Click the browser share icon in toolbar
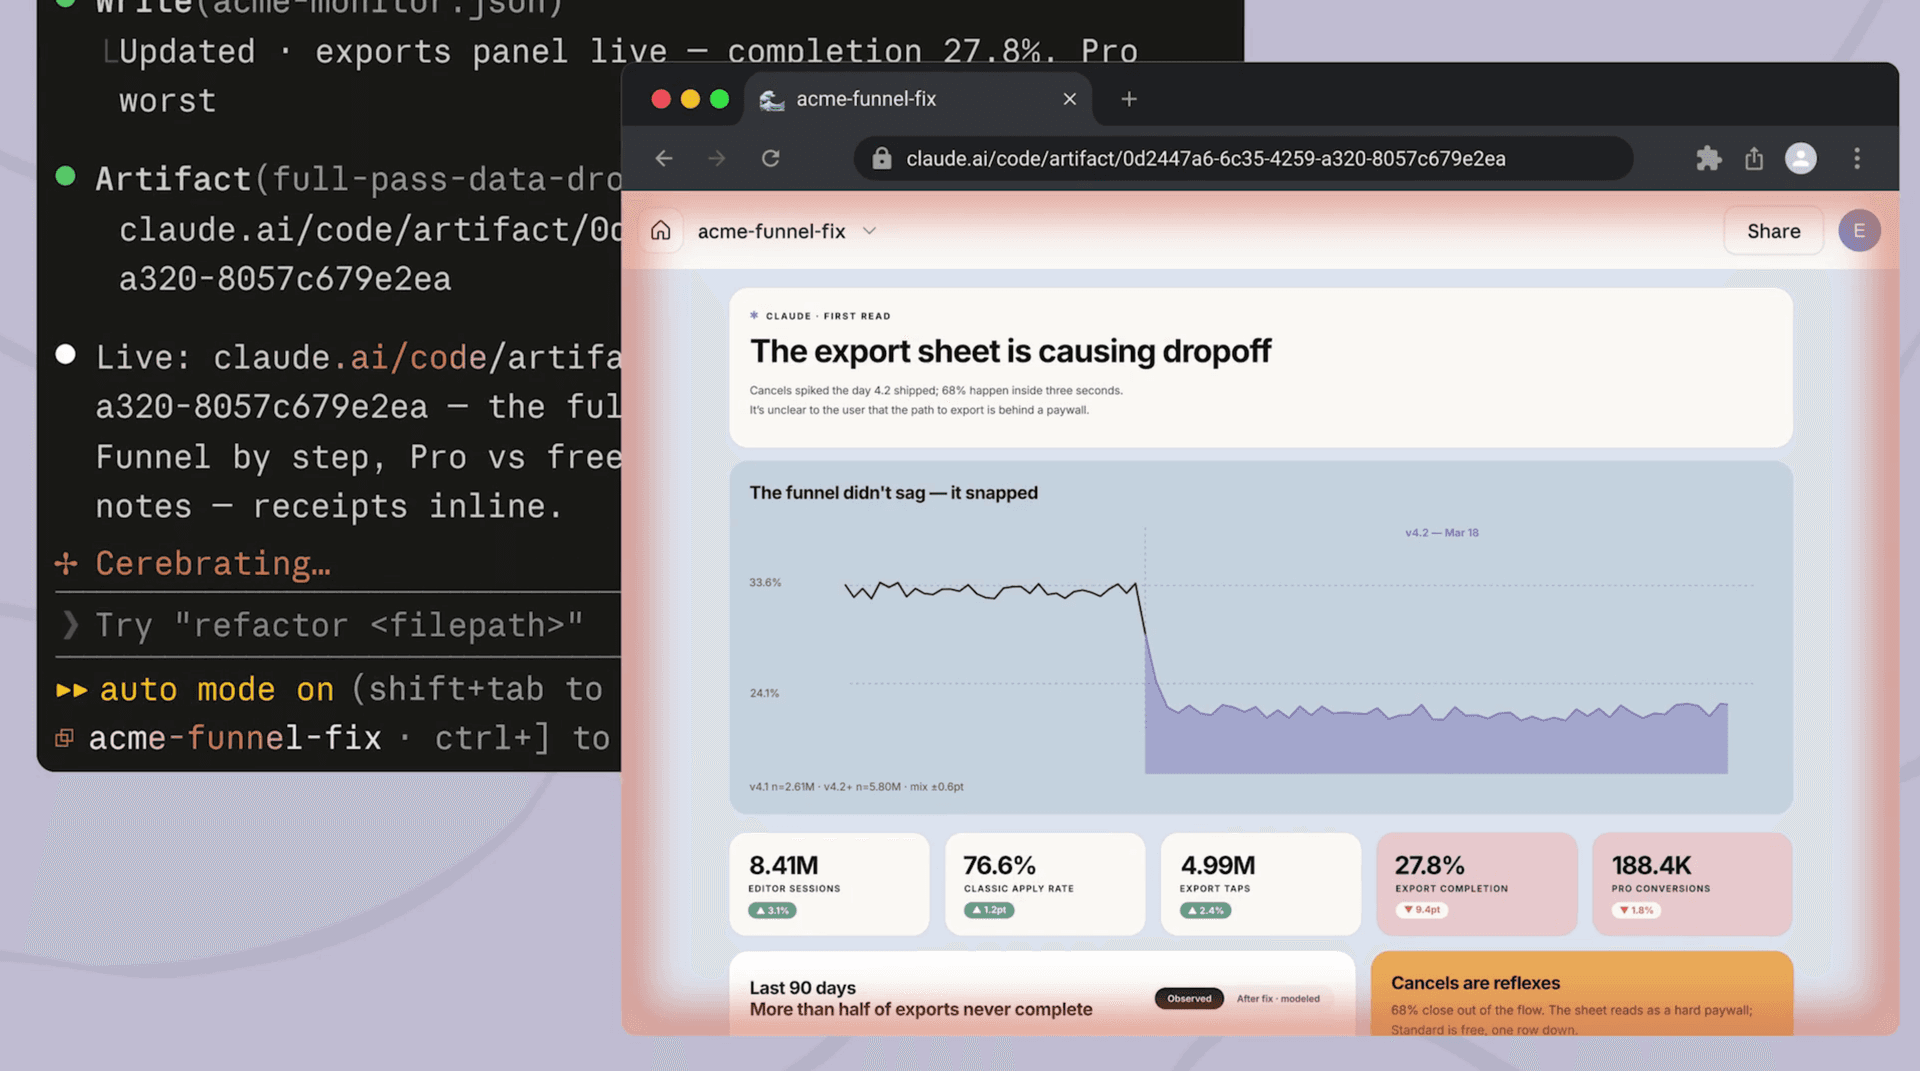 tap(1754, 158)
